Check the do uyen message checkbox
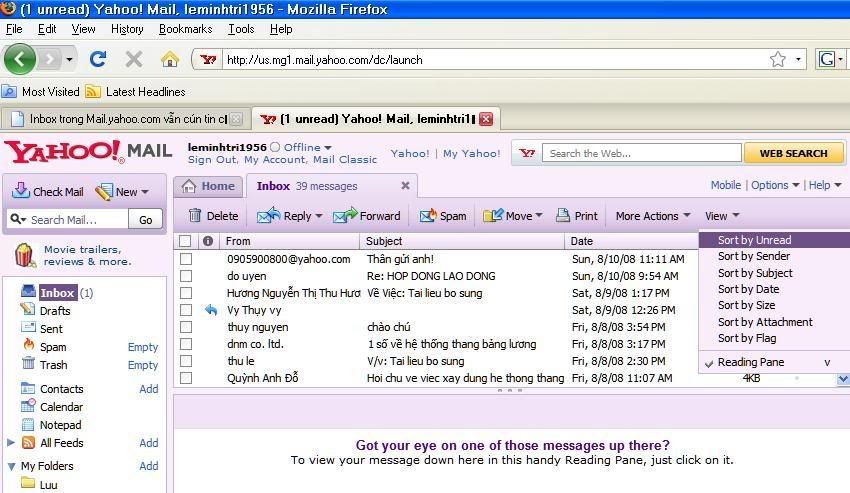850x493 pixels. (186, 276)
